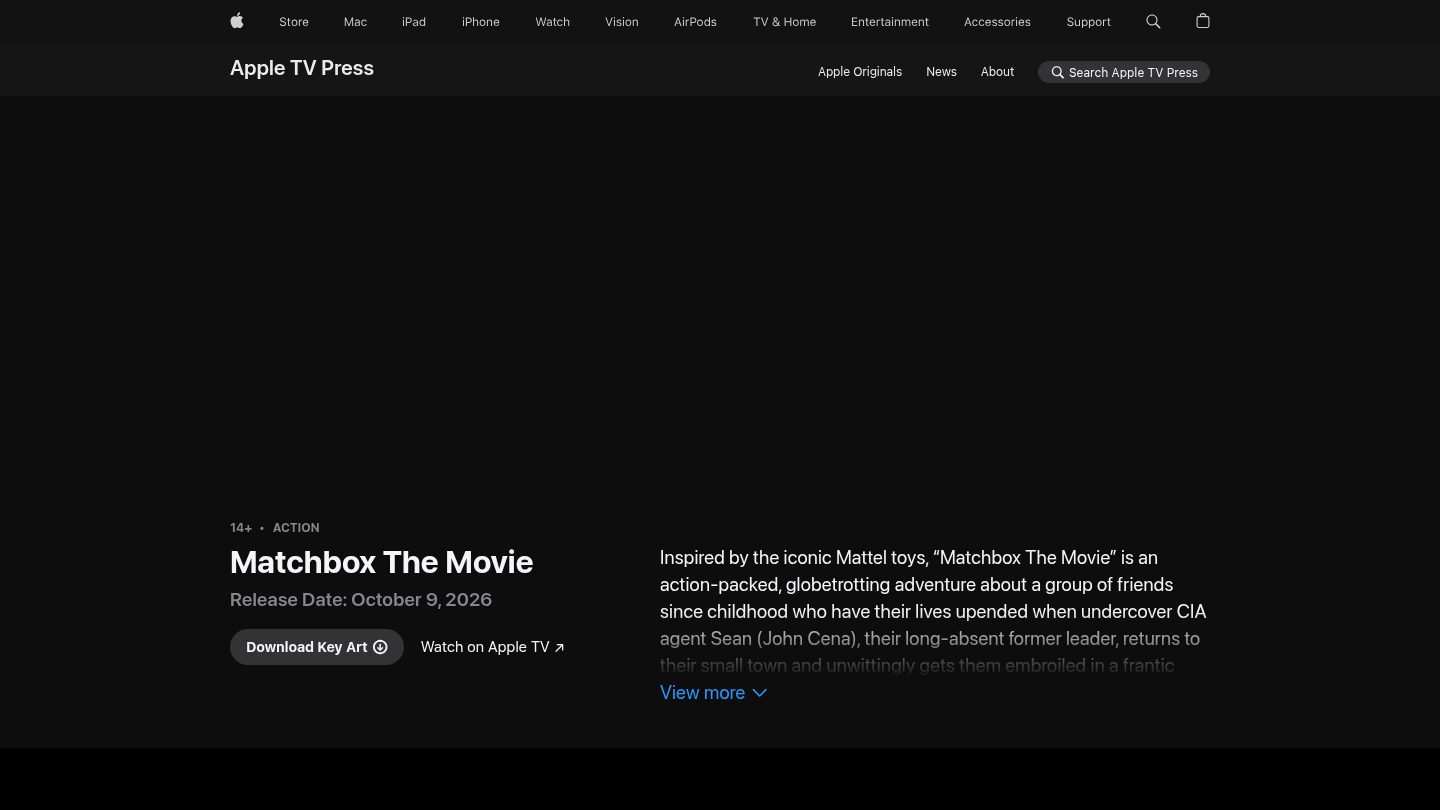
Task: Click the 14+ rating label
Action: 241,528
